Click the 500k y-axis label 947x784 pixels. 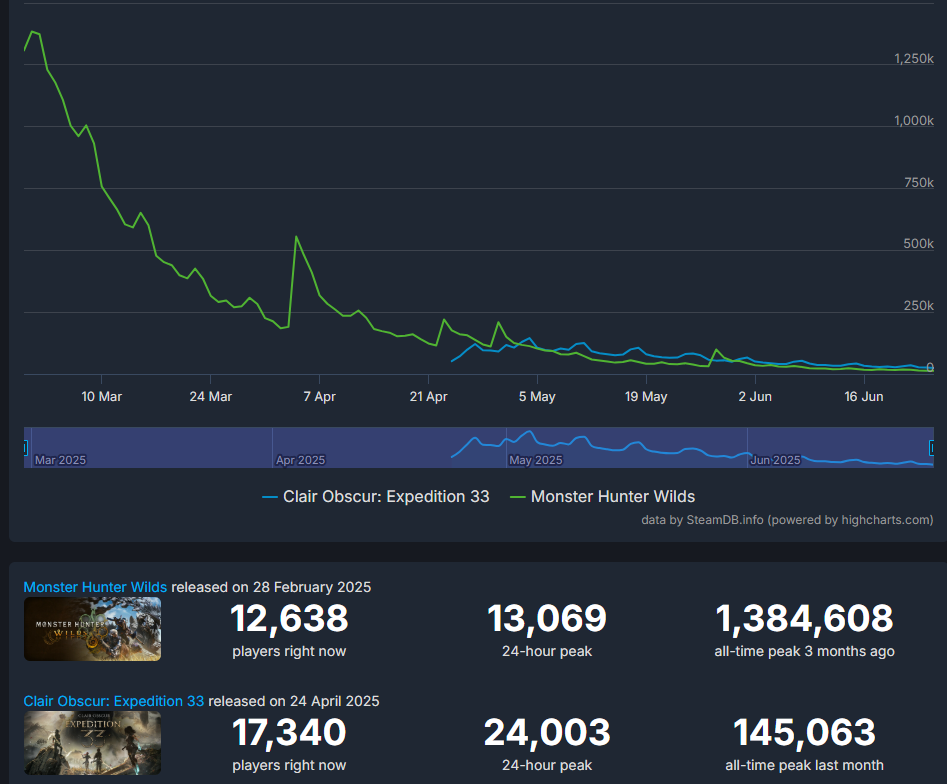coord(919,244)
